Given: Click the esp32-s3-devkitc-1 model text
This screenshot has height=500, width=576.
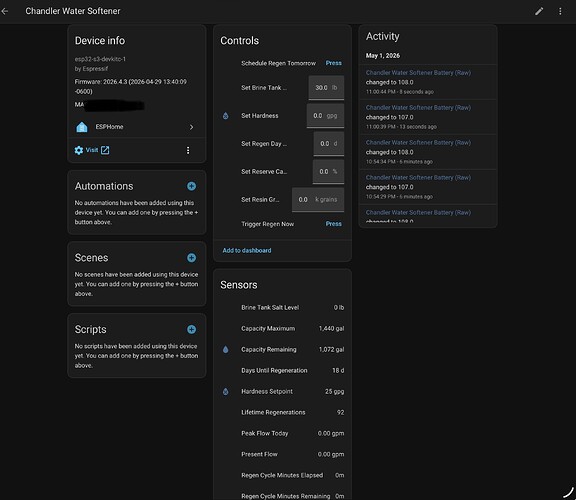Looking at the screenshot, I should click(100, 59).
